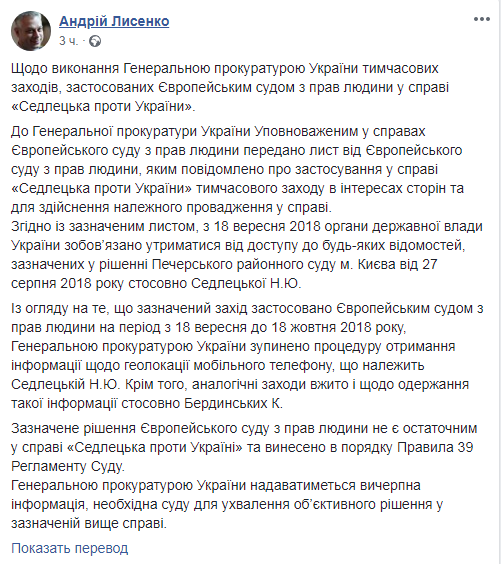The height and width of the screenshot is (564, 501).
Task: Click the word 'Уповноваженим' in the second paragraph
Action: point(306,131)
